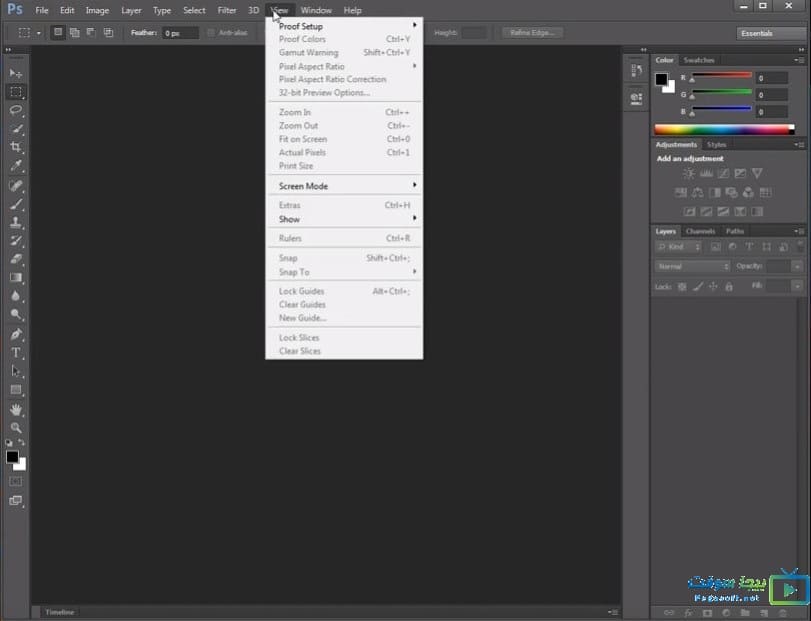The image size is (811, 621).
Task: Select the Move tool
Action: coord(16,73)
